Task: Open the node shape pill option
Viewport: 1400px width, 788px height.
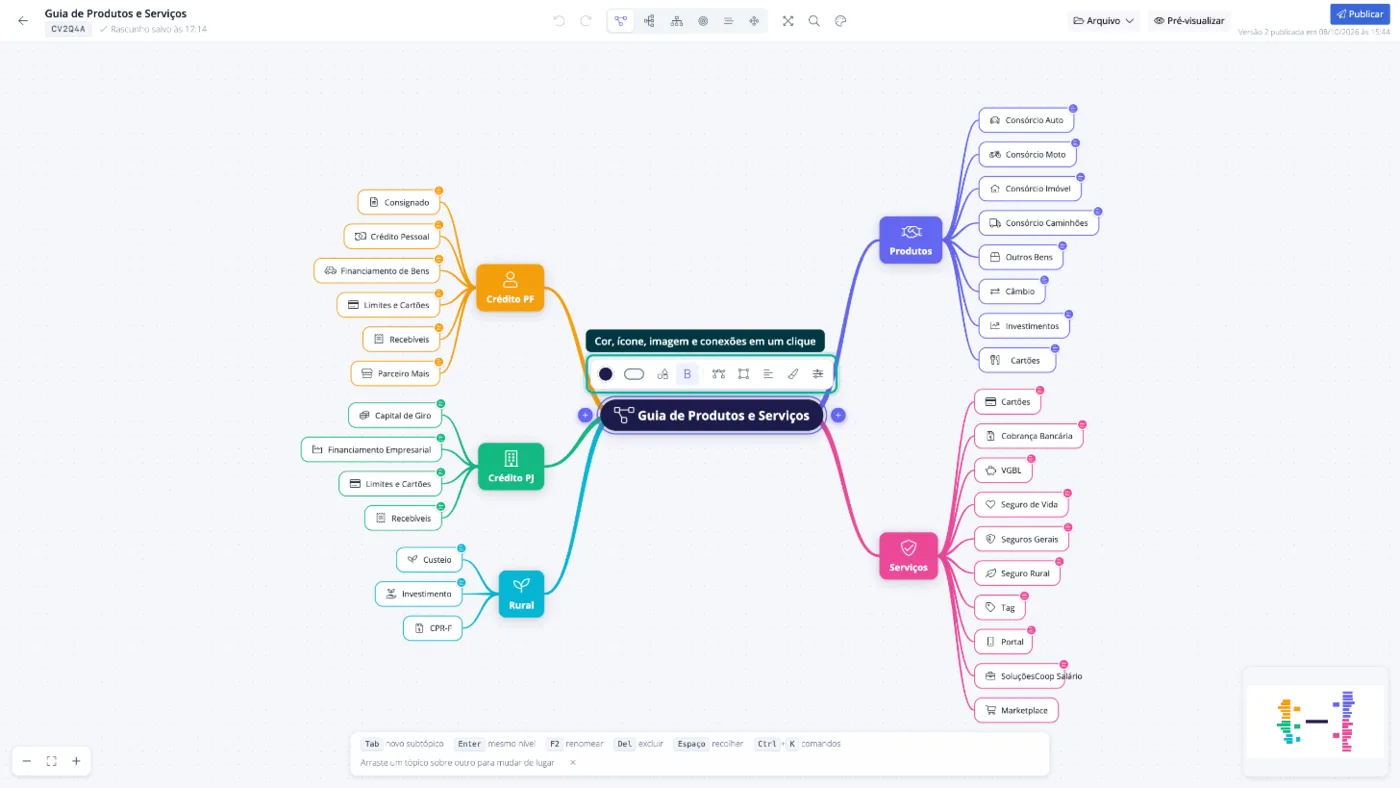Action: pos(634,374)
